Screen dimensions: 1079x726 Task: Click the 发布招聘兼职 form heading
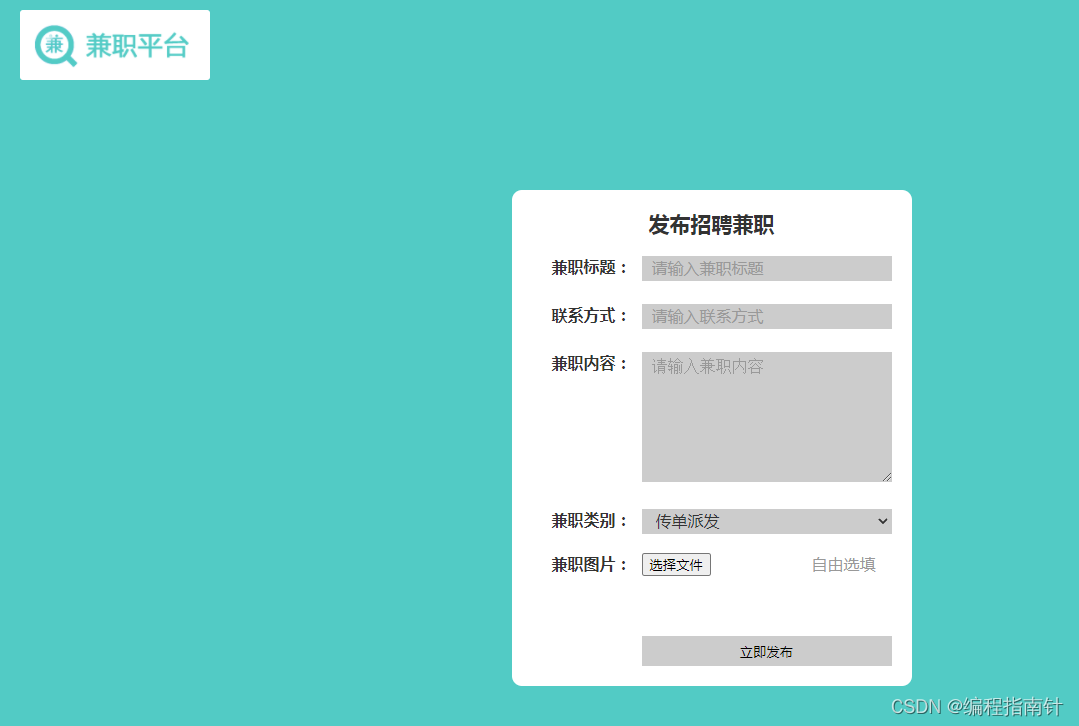coord(712,225)
